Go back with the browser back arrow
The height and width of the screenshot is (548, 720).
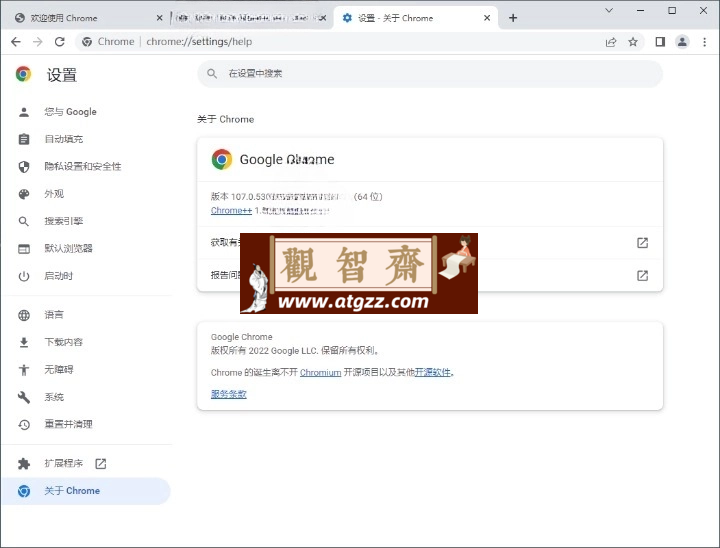coord(16,42)
